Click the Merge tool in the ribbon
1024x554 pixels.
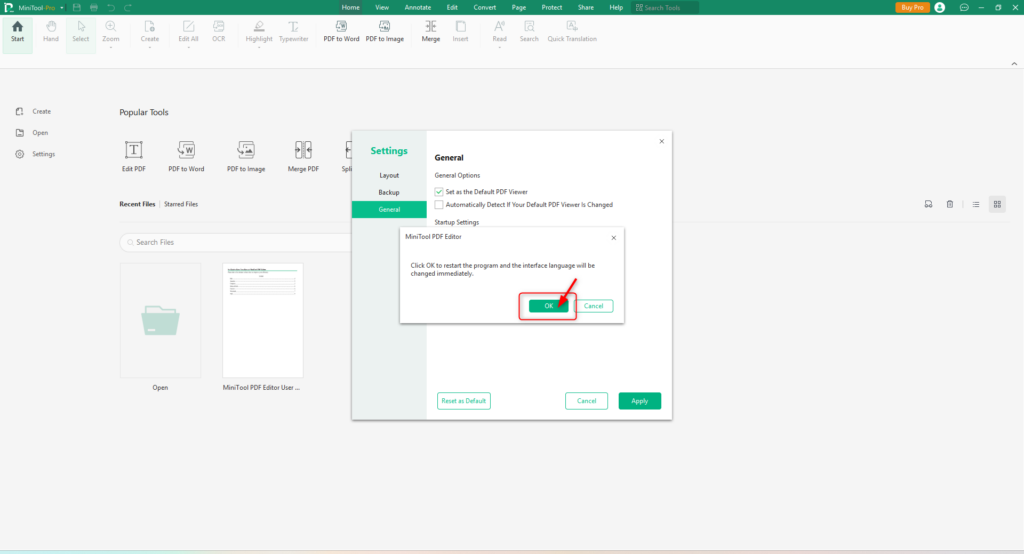click(x=430, y=31)
